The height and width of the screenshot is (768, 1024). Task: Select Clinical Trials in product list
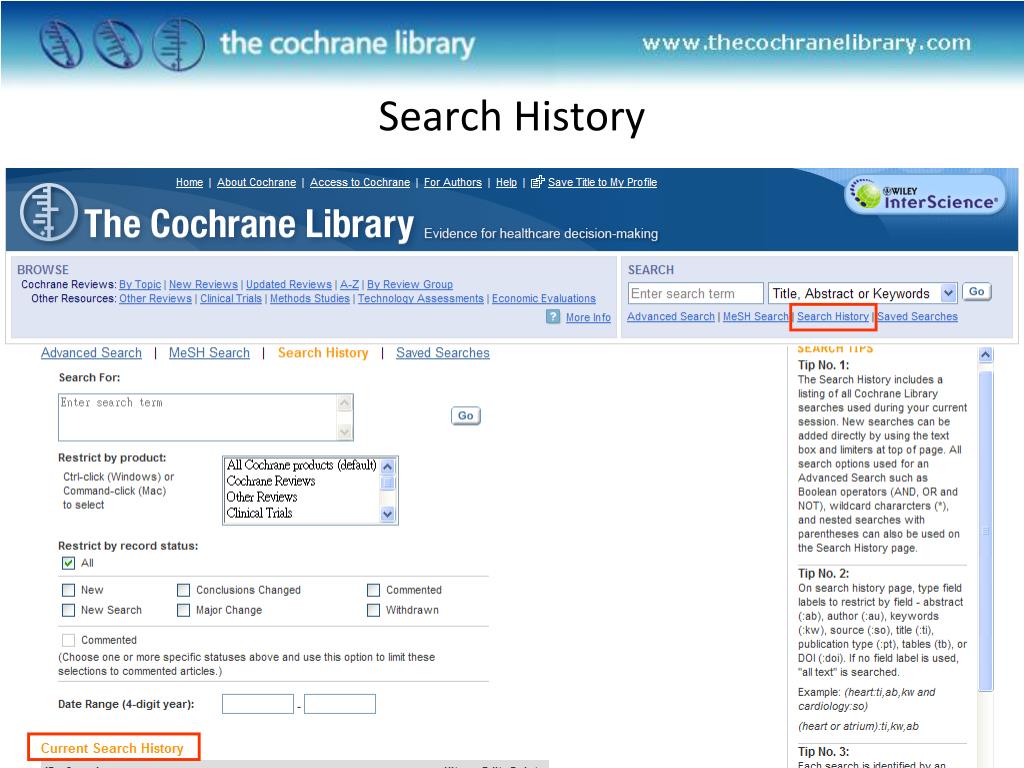(259, 513)
